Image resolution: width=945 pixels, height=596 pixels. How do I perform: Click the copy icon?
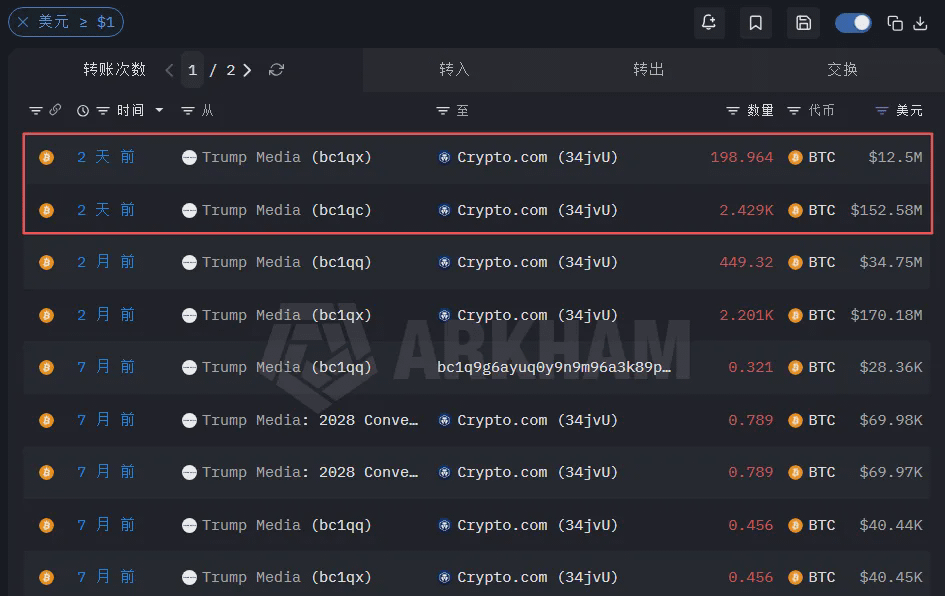click(x=895, y=24)
